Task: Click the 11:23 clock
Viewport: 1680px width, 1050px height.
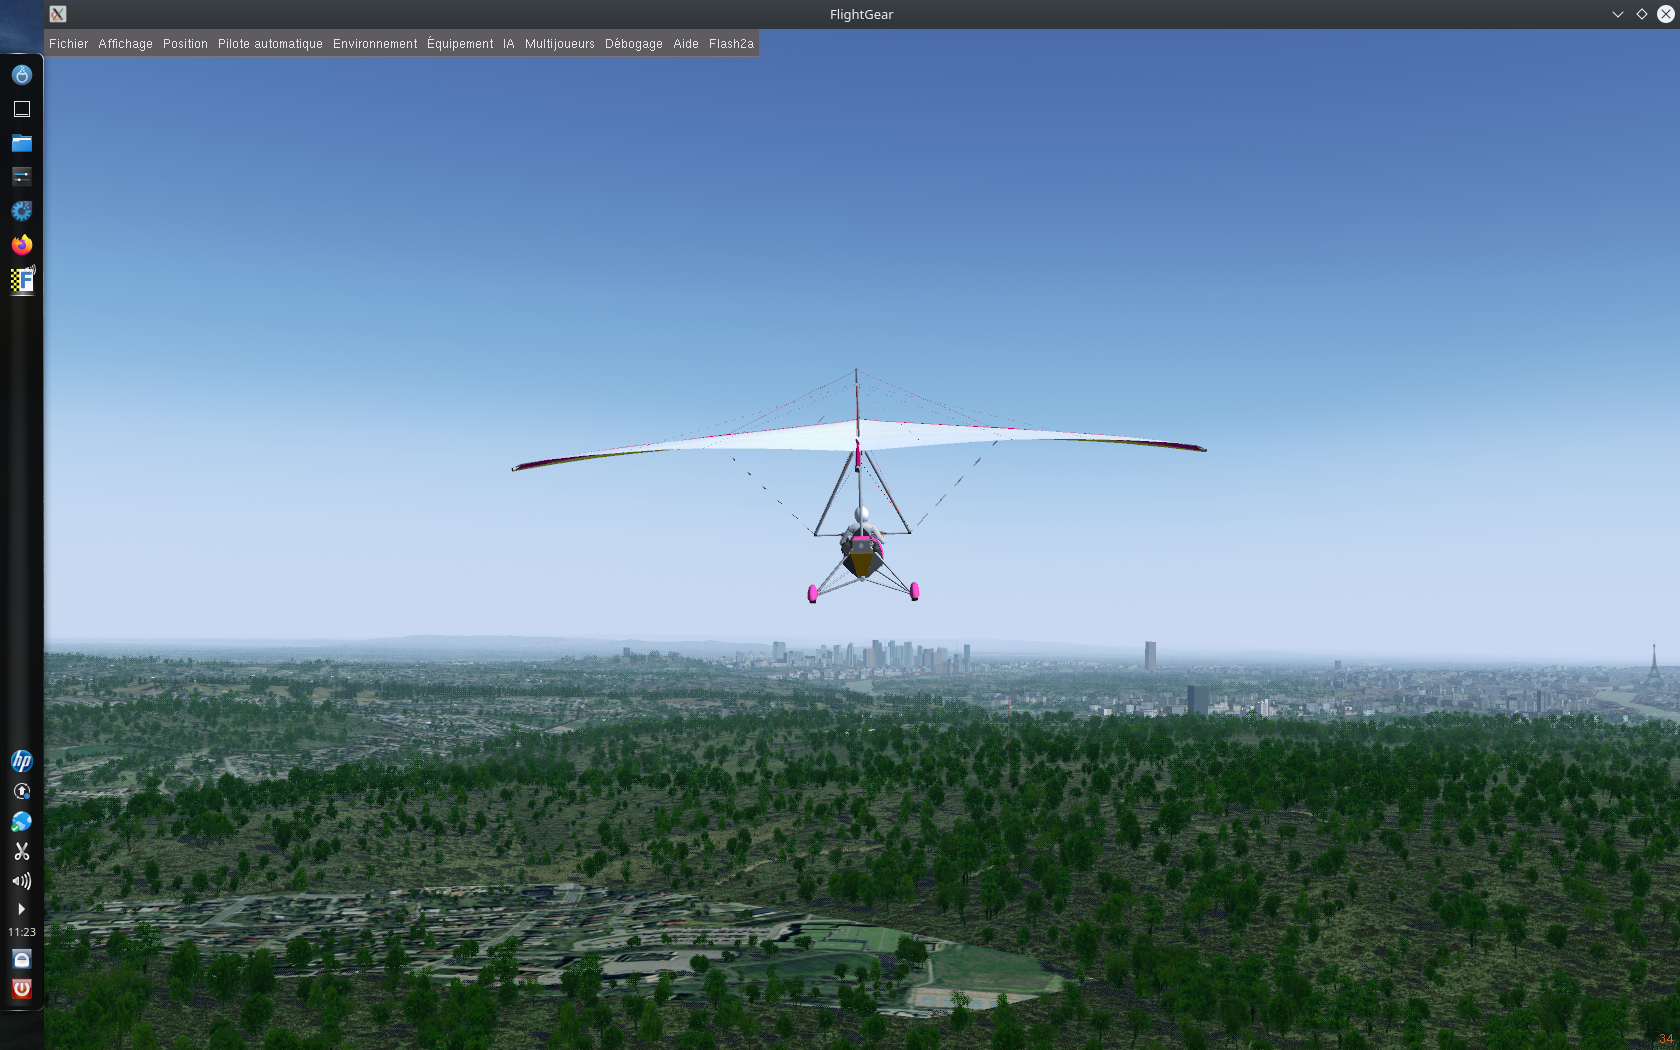Action: (22, 932)
